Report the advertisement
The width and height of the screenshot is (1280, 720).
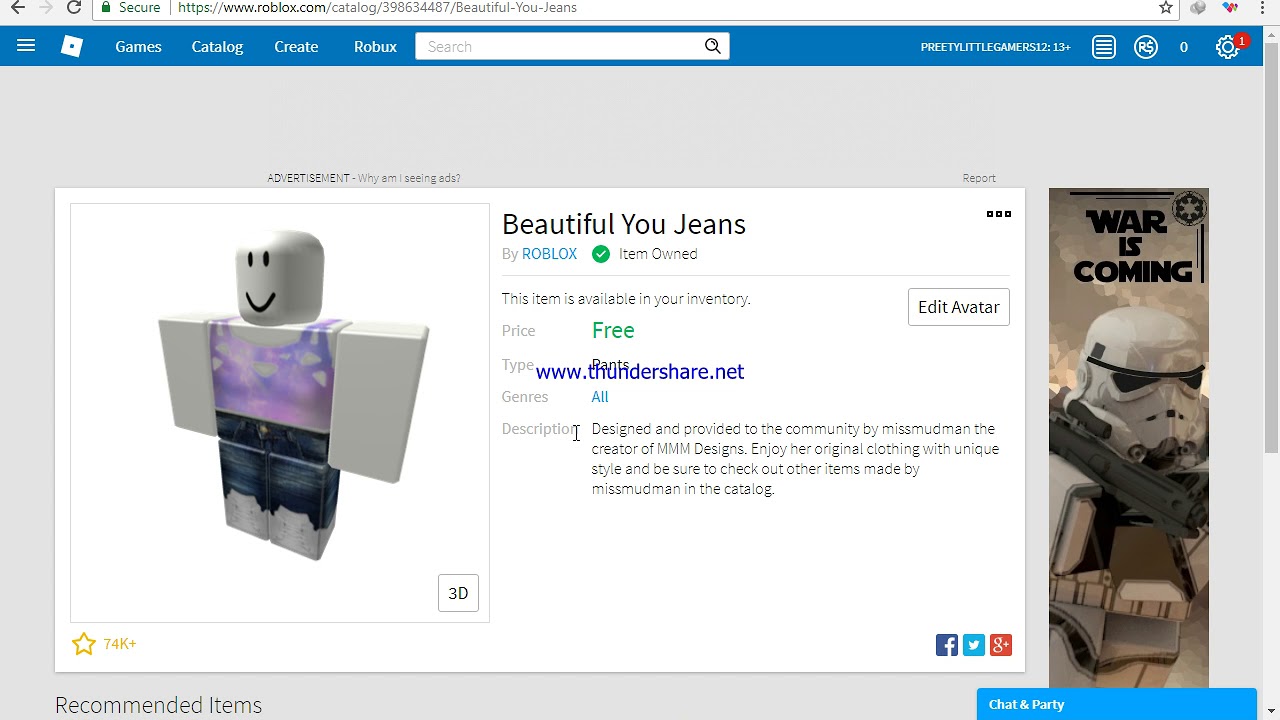click(979, 178)
